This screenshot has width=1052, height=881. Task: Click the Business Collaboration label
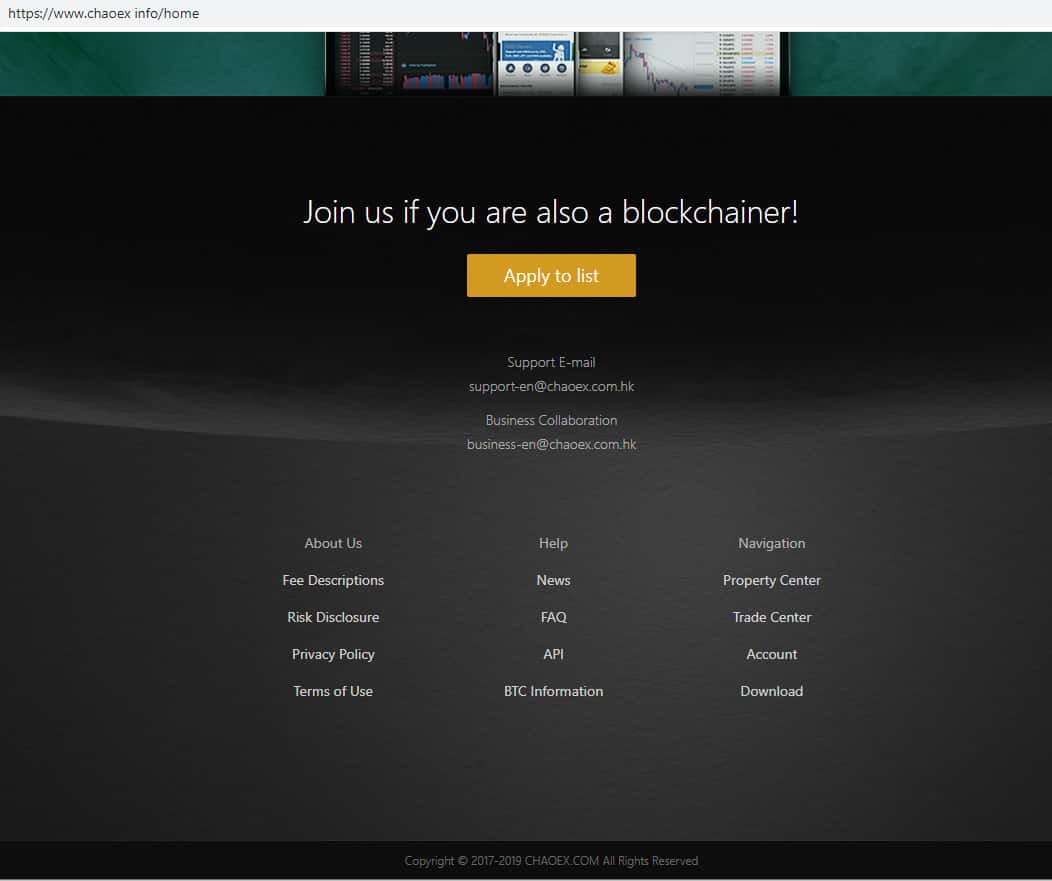point(551,420)
